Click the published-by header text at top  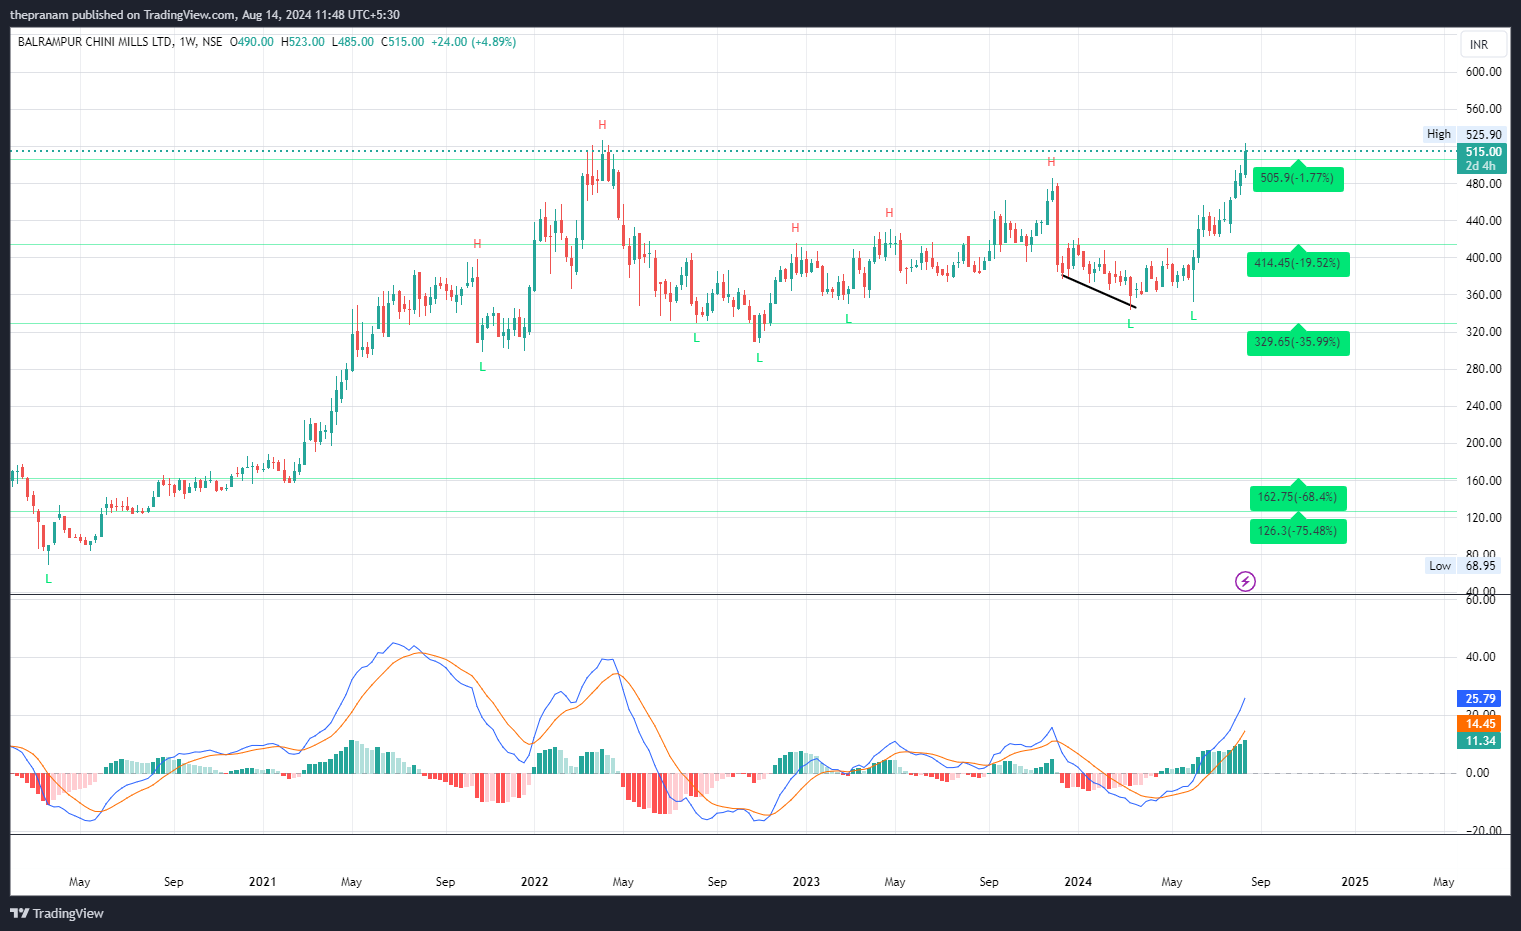[205, 15]
